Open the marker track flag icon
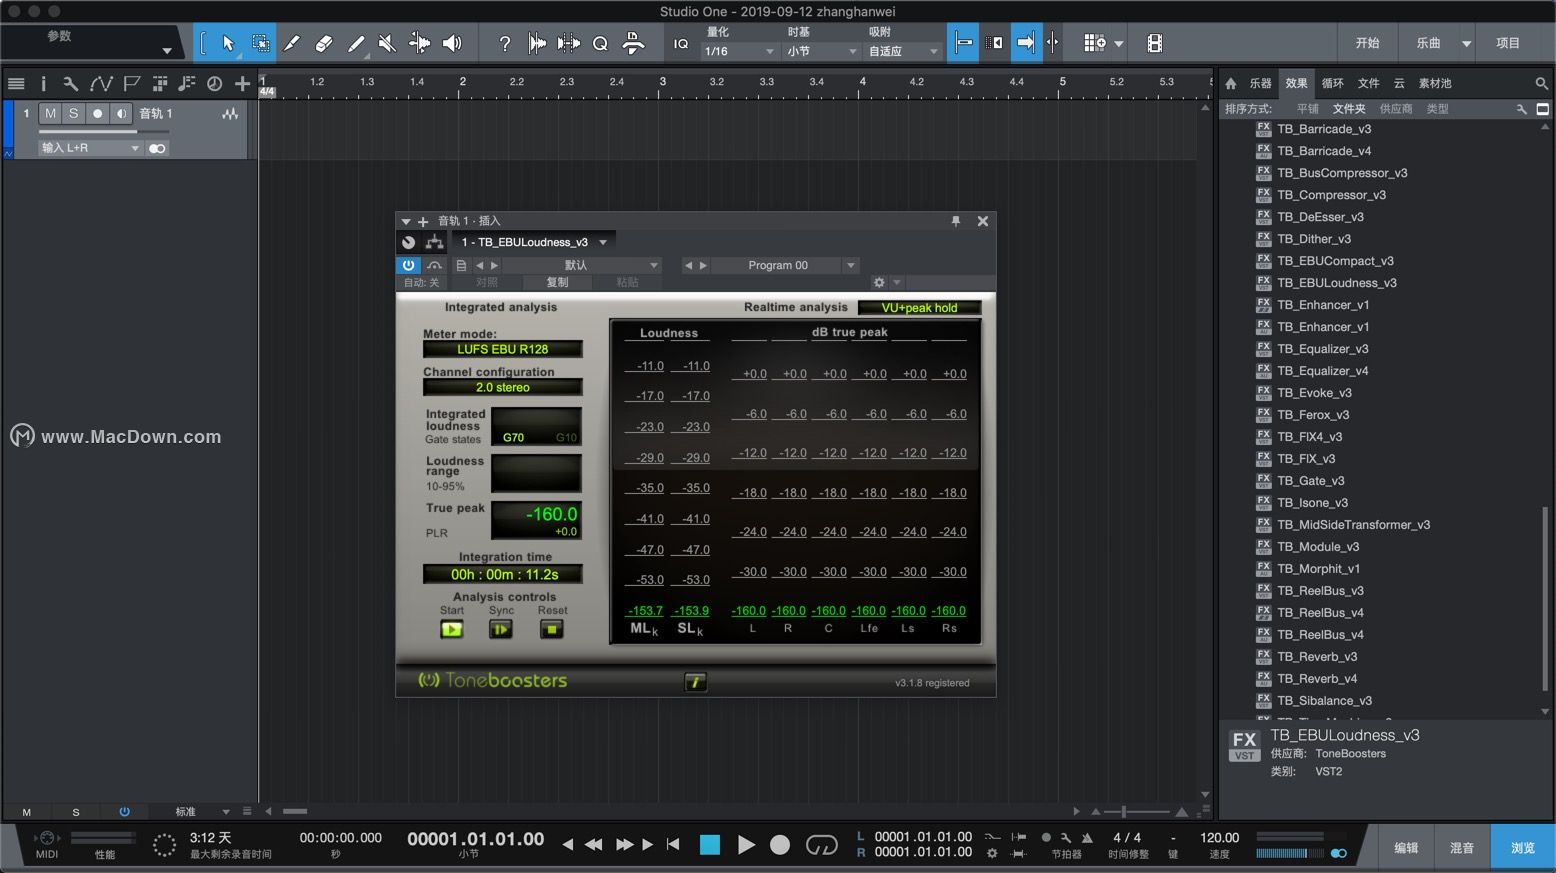Screen dimensions: 1556x873 (x=132, y=84)
